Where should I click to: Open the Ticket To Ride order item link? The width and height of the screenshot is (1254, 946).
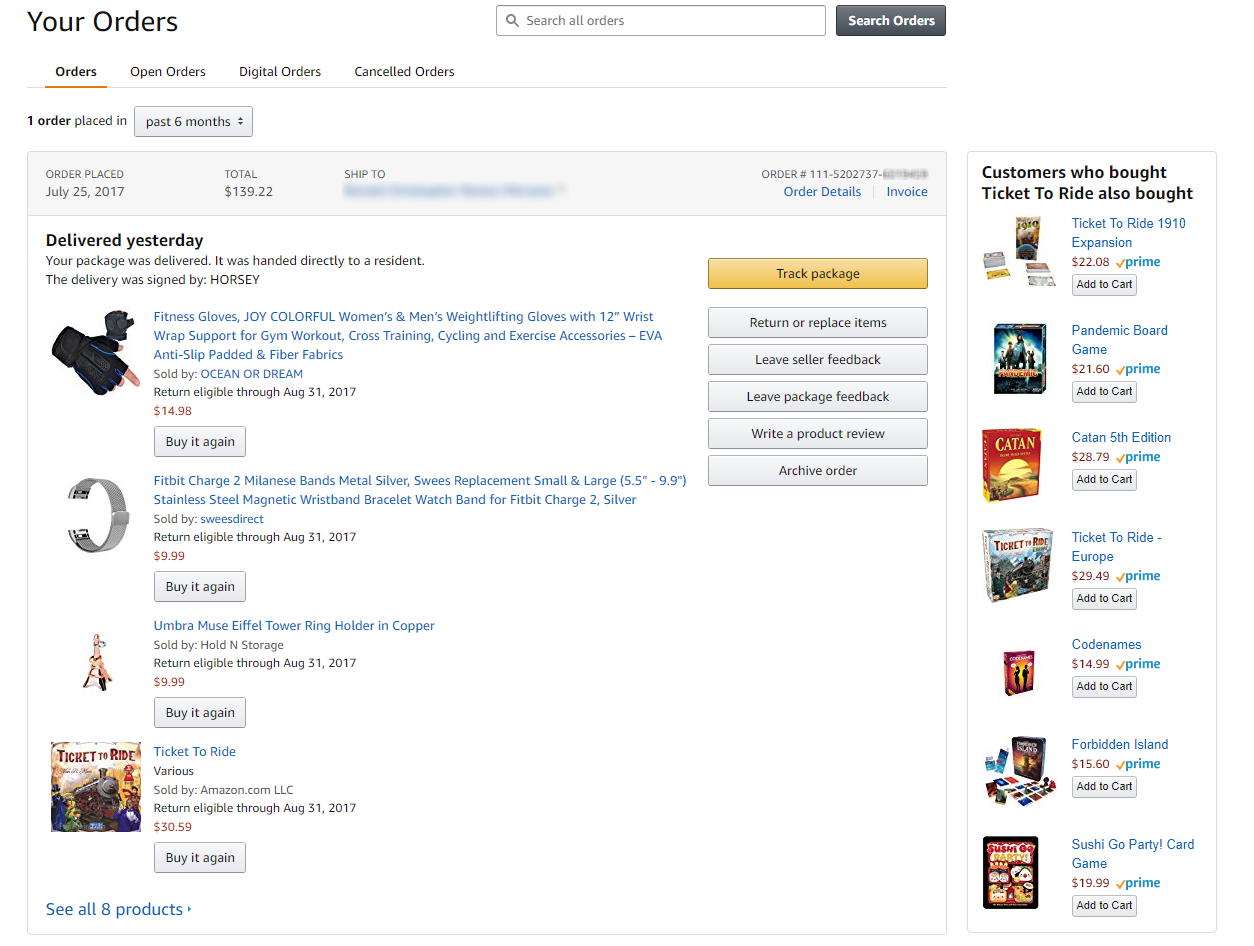coord(195,752)
